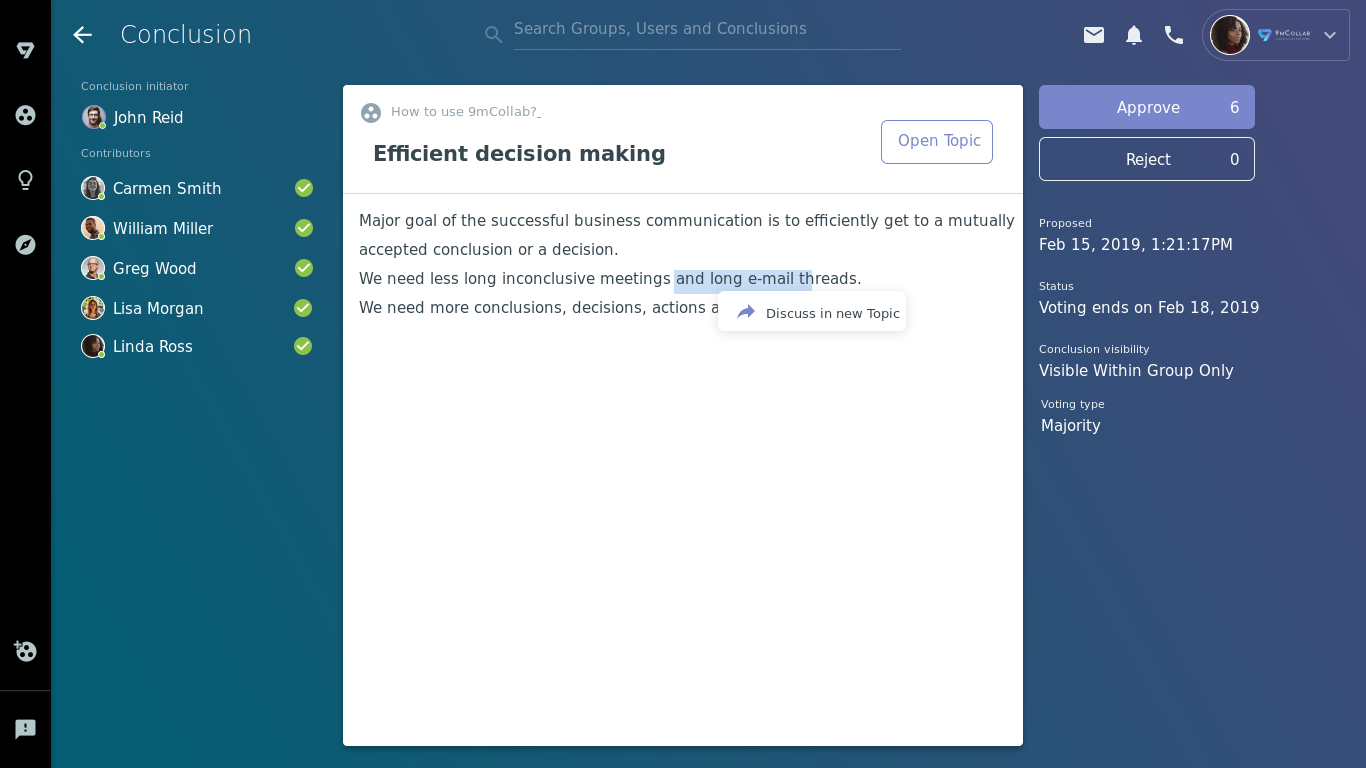Click the add group icon
Image resolution: width=1366 pixels, height=768 pixels.
tap(26, 651)
